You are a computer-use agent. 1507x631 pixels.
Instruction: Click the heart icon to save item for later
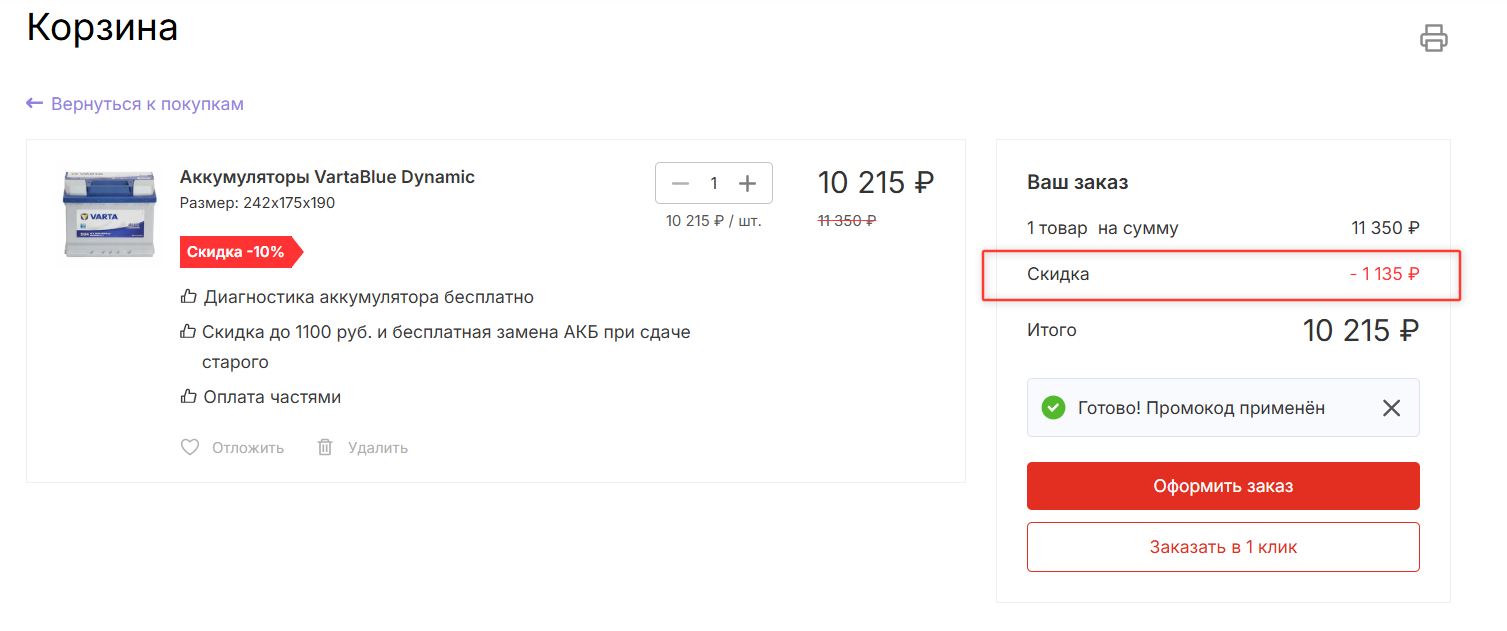(190, 447)
